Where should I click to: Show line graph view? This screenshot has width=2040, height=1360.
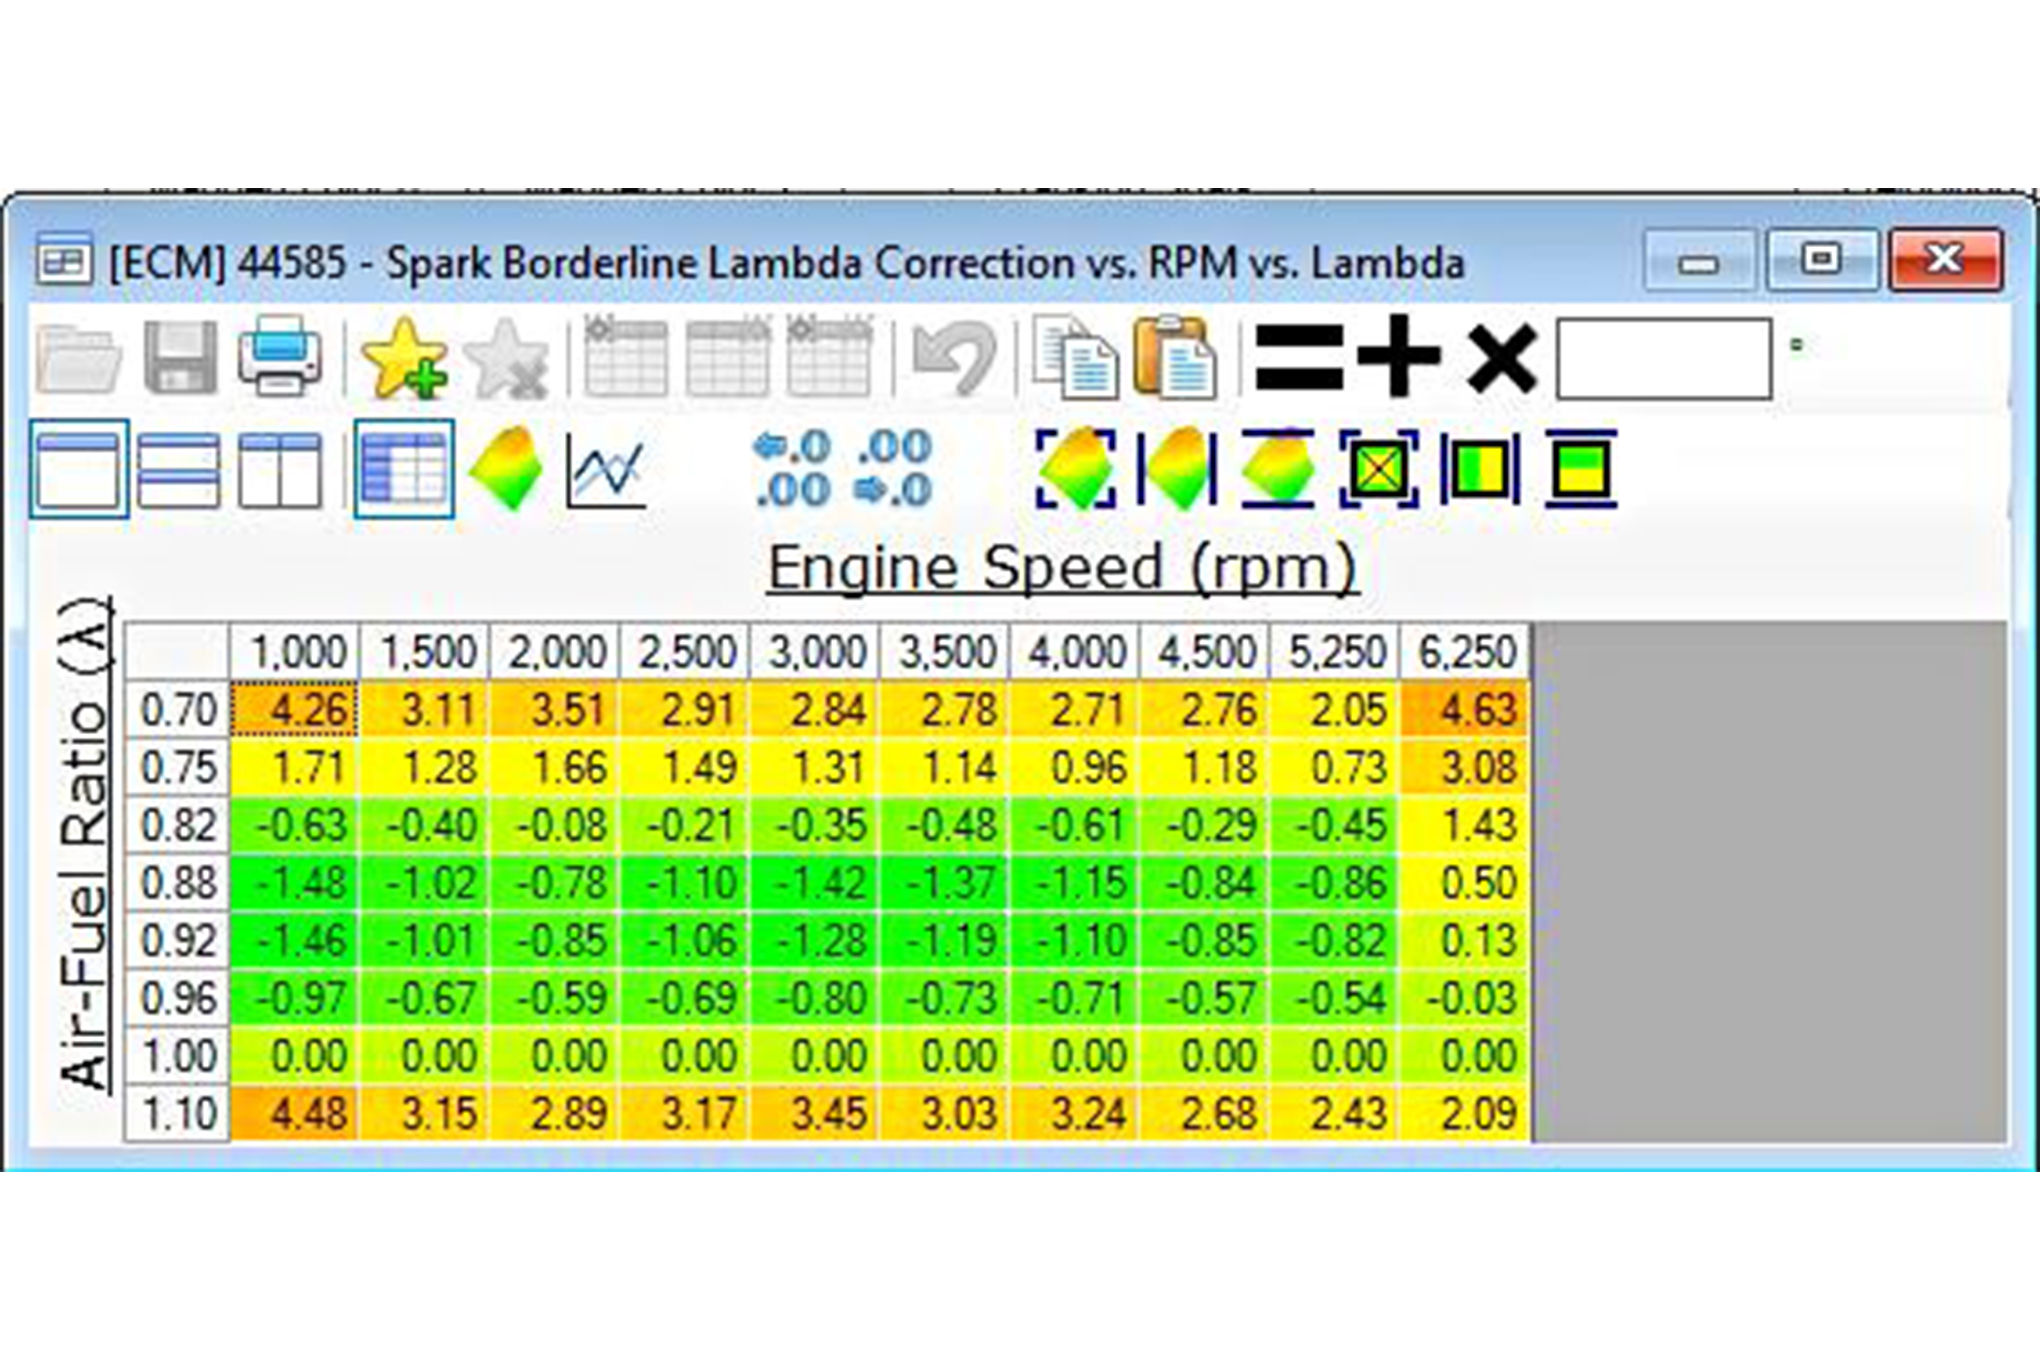[x=606, y=470]
